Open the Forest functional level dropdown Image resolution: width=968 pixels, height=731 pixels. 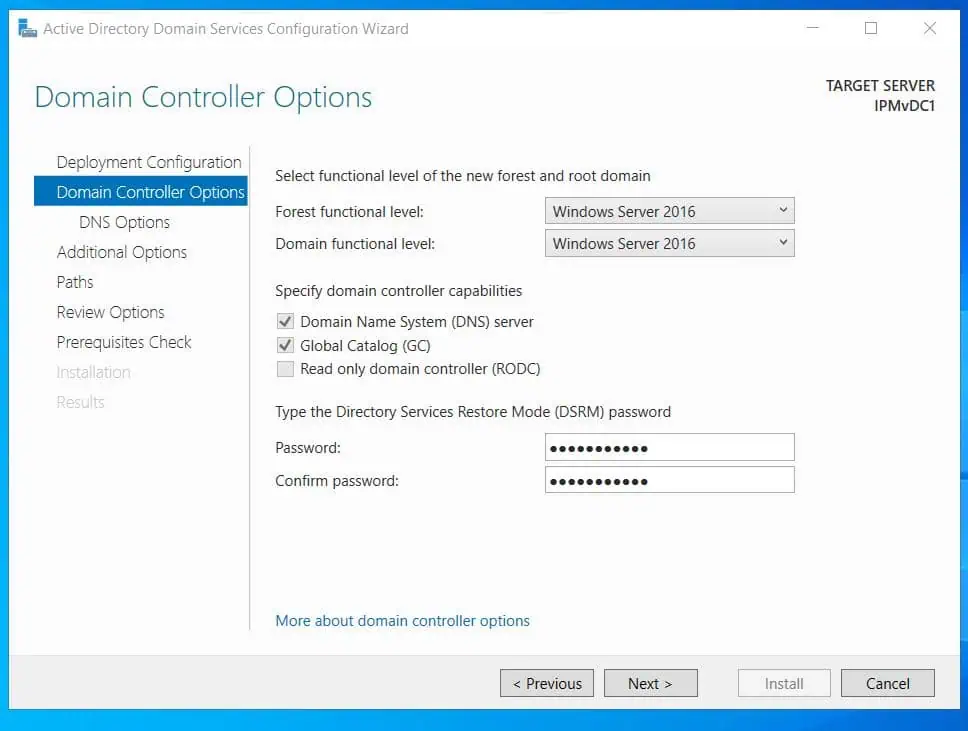pyautogui.click(x=669, y=211)
